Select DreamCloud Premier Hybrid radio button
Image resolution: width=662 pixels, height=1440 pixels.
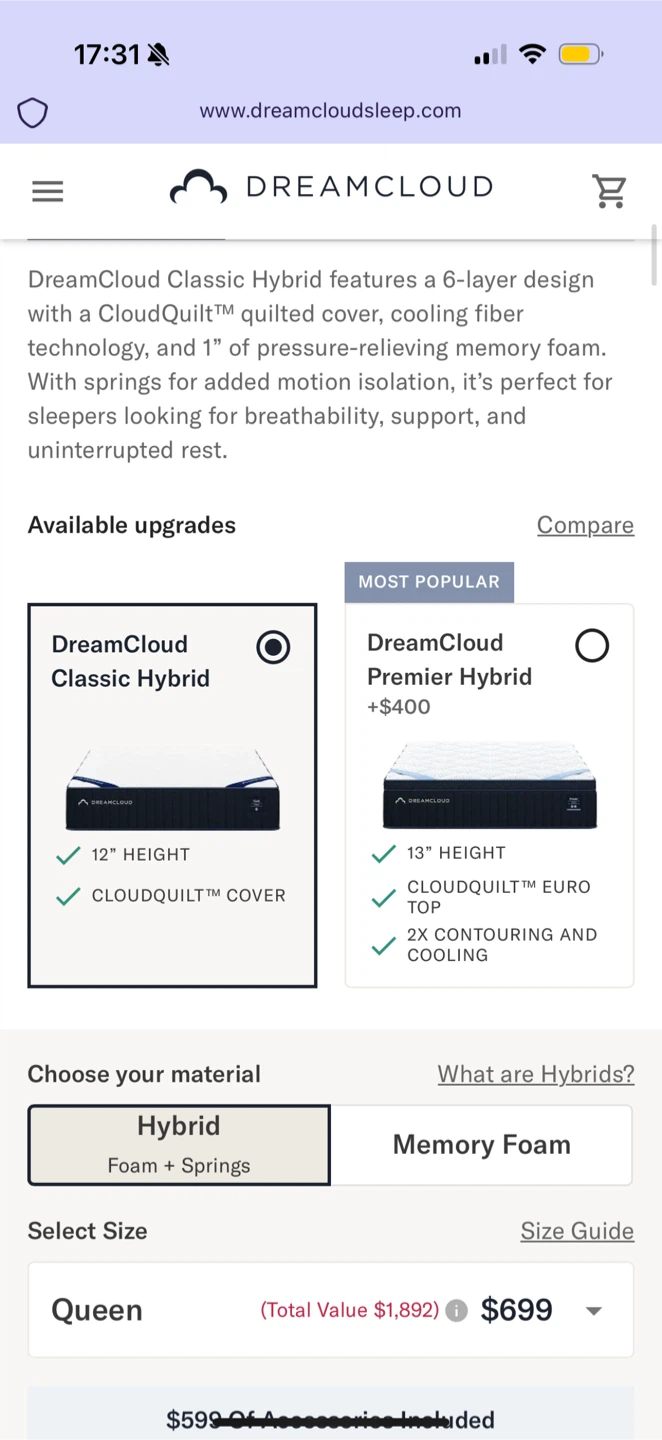pos(591,646)
